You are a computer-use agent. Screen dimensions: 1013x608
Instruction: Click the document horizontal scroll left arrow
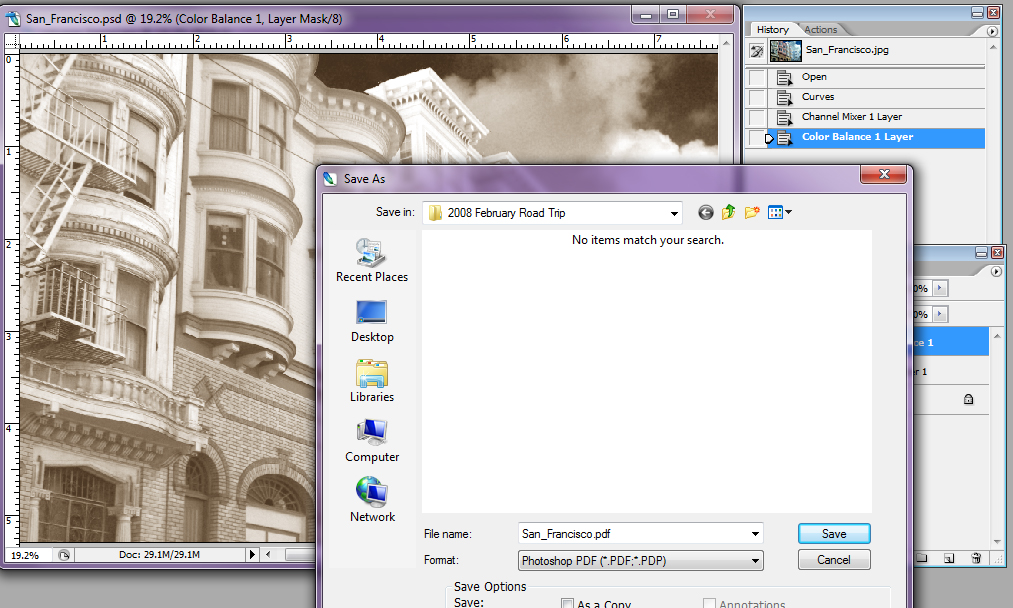[269, 554]
